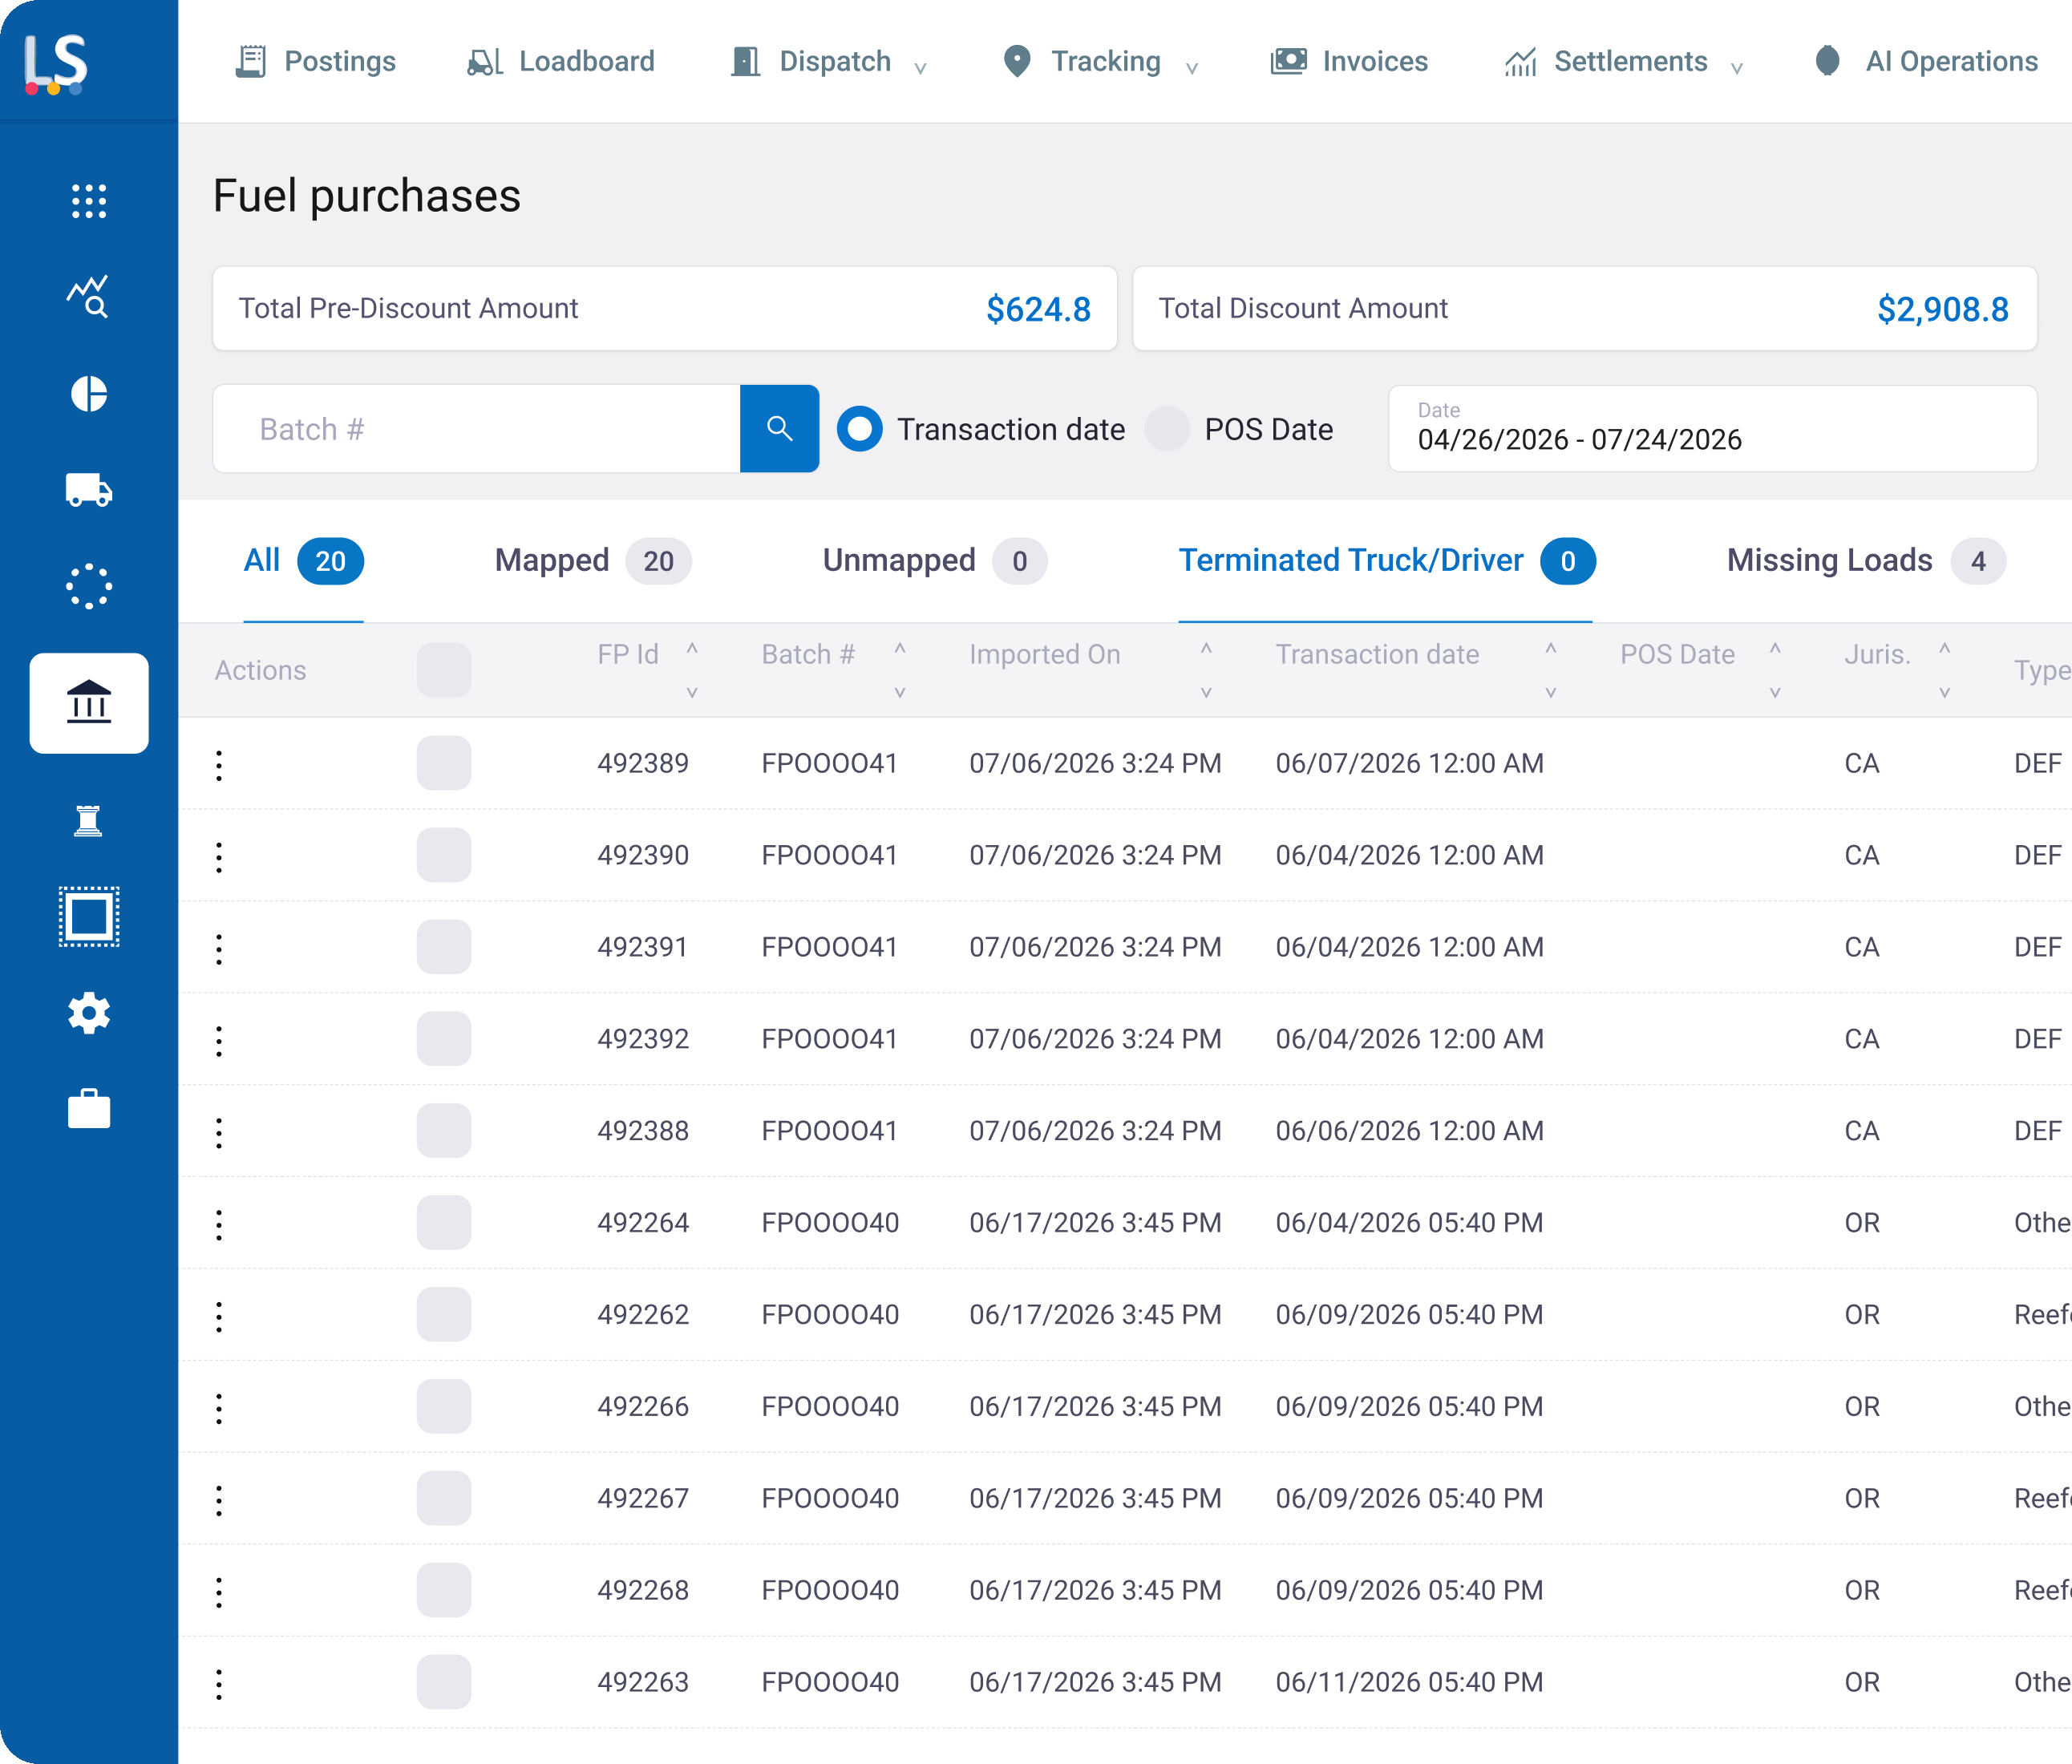The width and height of the screenshot is (2072, 1764).
Task: Open actions menu for FP Id 492263
Action: (219, 1684)
